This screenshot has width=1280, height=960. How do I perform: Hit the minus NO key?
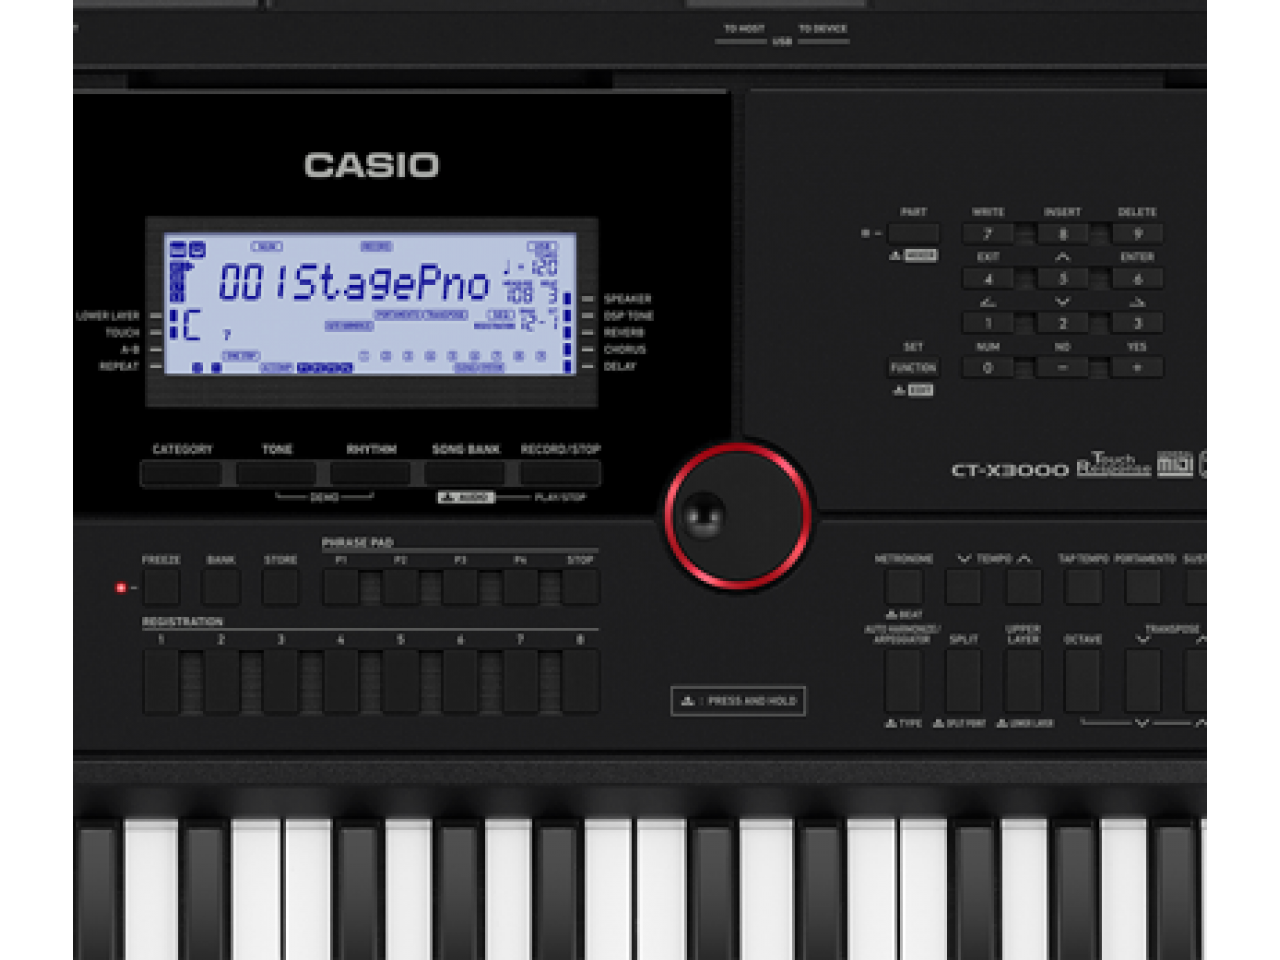coord(1062,368)
